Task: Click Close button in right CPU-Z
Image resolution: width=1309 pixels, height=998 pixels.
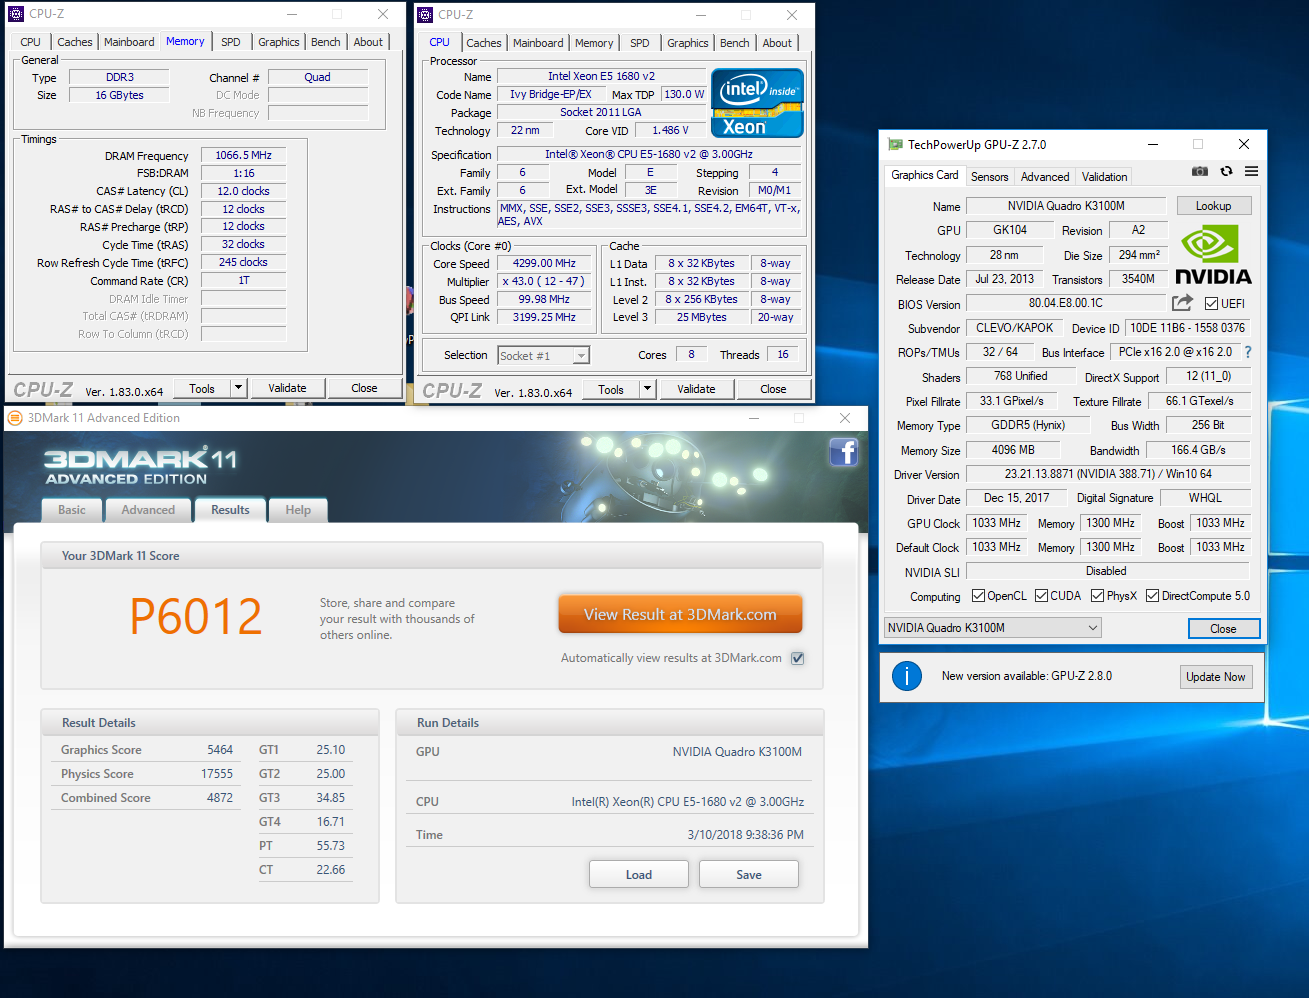Action: (x=773, y=389)
